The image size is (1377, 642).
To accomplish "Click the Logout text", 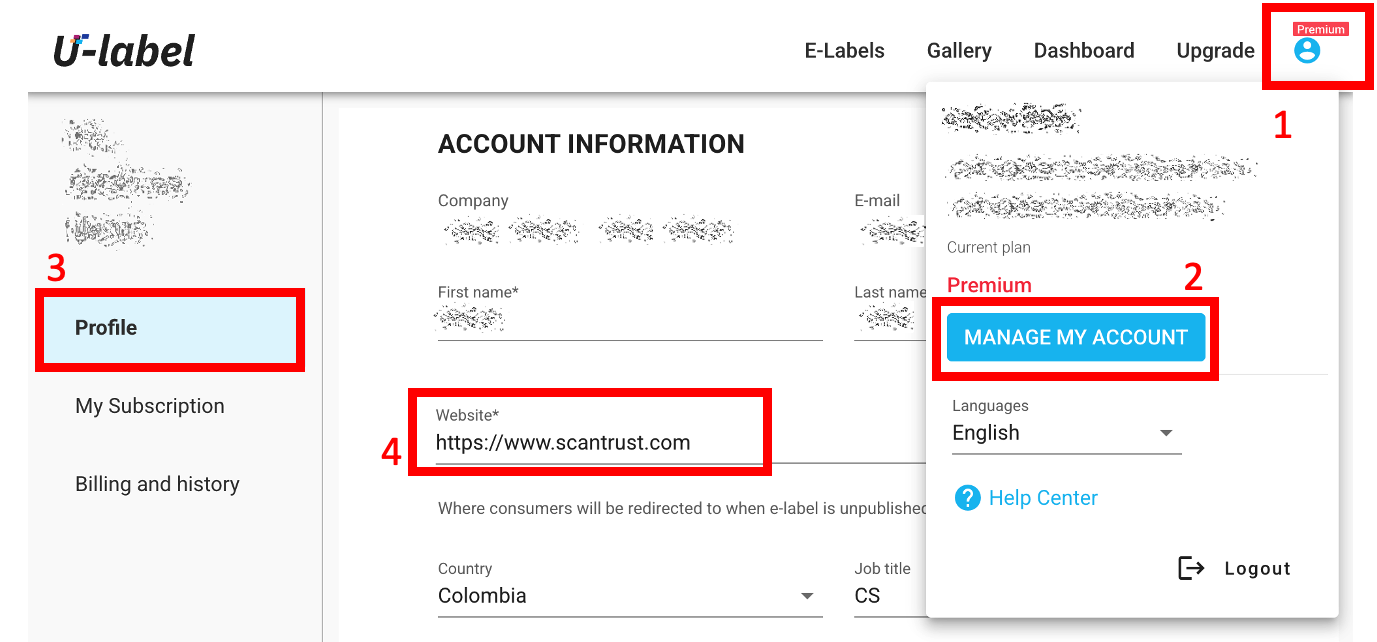I will click(x=1257, y=569).
